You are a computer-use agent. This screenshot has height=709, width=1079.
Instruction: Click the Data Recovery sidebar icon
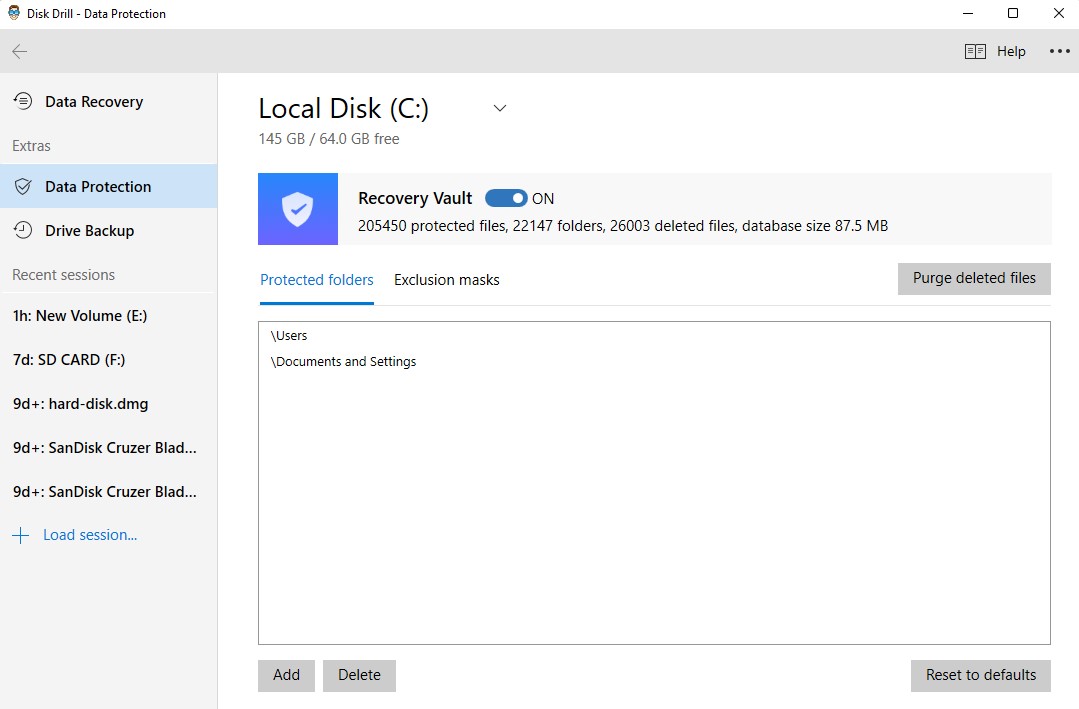click(23, 101)
